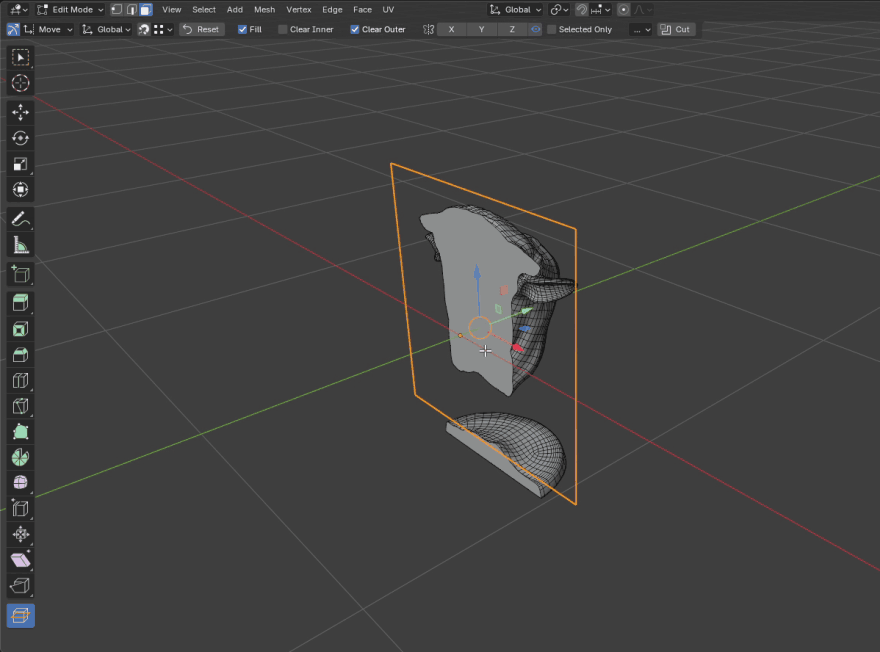
Task: Switch to edge select mode
Action: 131,10
